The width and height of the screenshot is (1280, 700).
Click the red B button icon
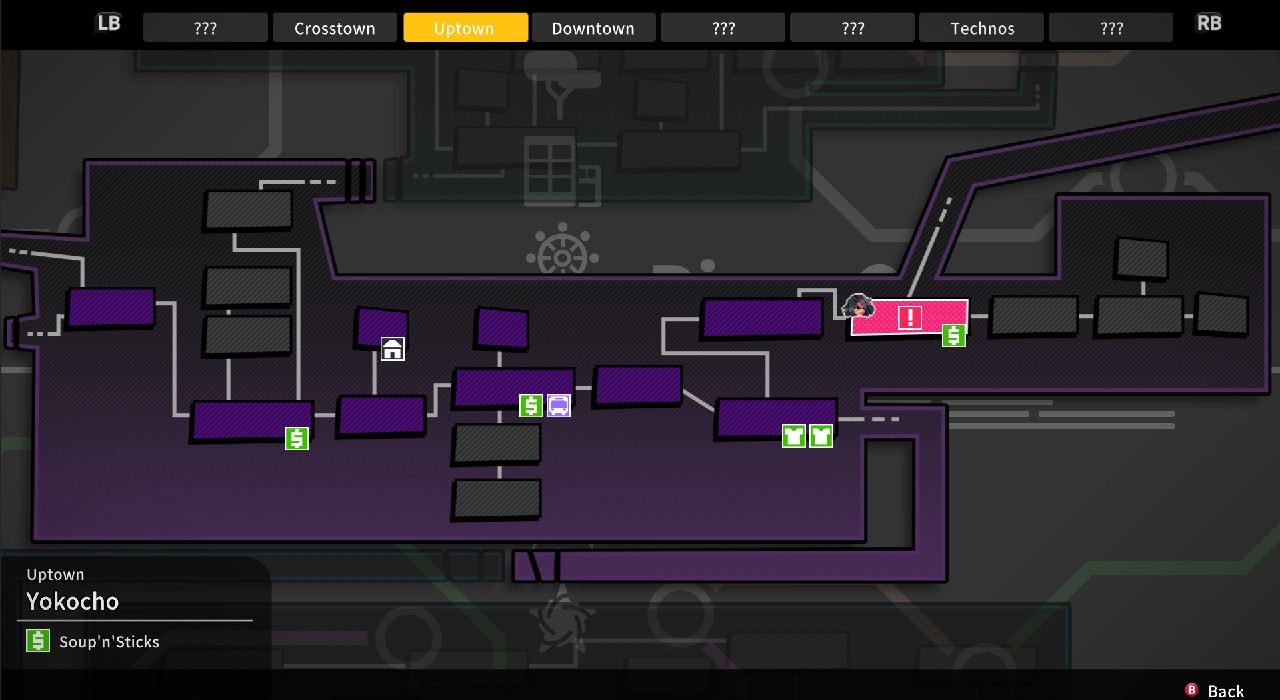(x=1191, y=689)
